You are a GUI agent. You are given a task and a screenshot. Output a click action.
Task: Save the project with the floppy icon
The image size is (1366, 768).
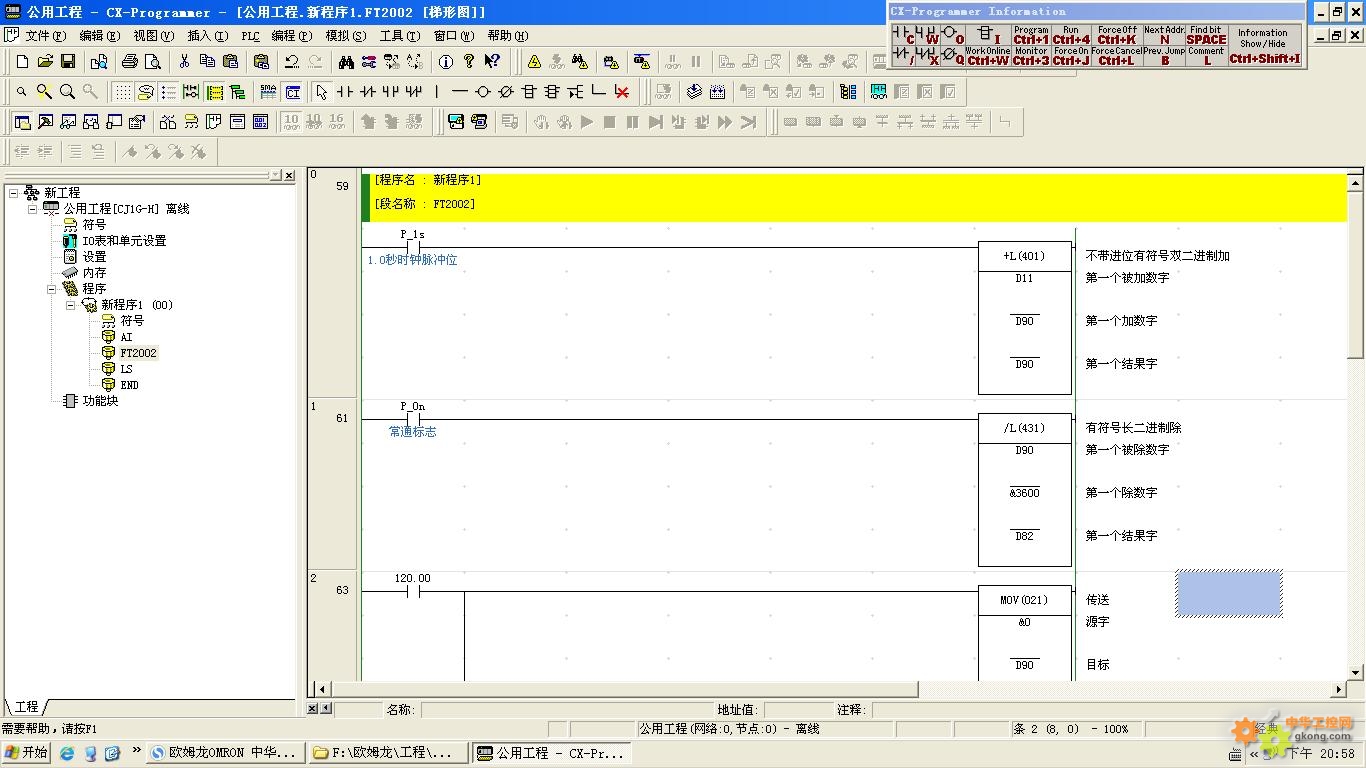point(68,62)
